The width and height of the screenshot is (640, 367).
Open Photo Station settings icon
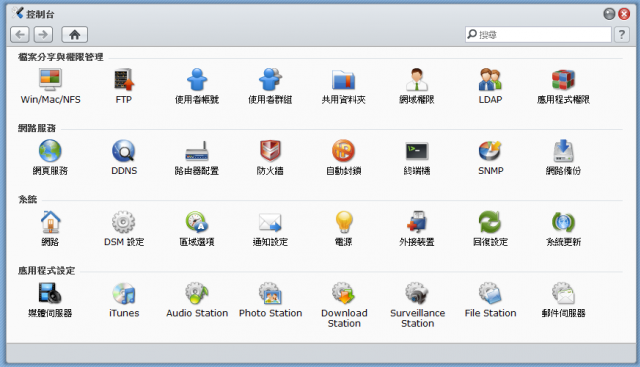pos(270,293)
